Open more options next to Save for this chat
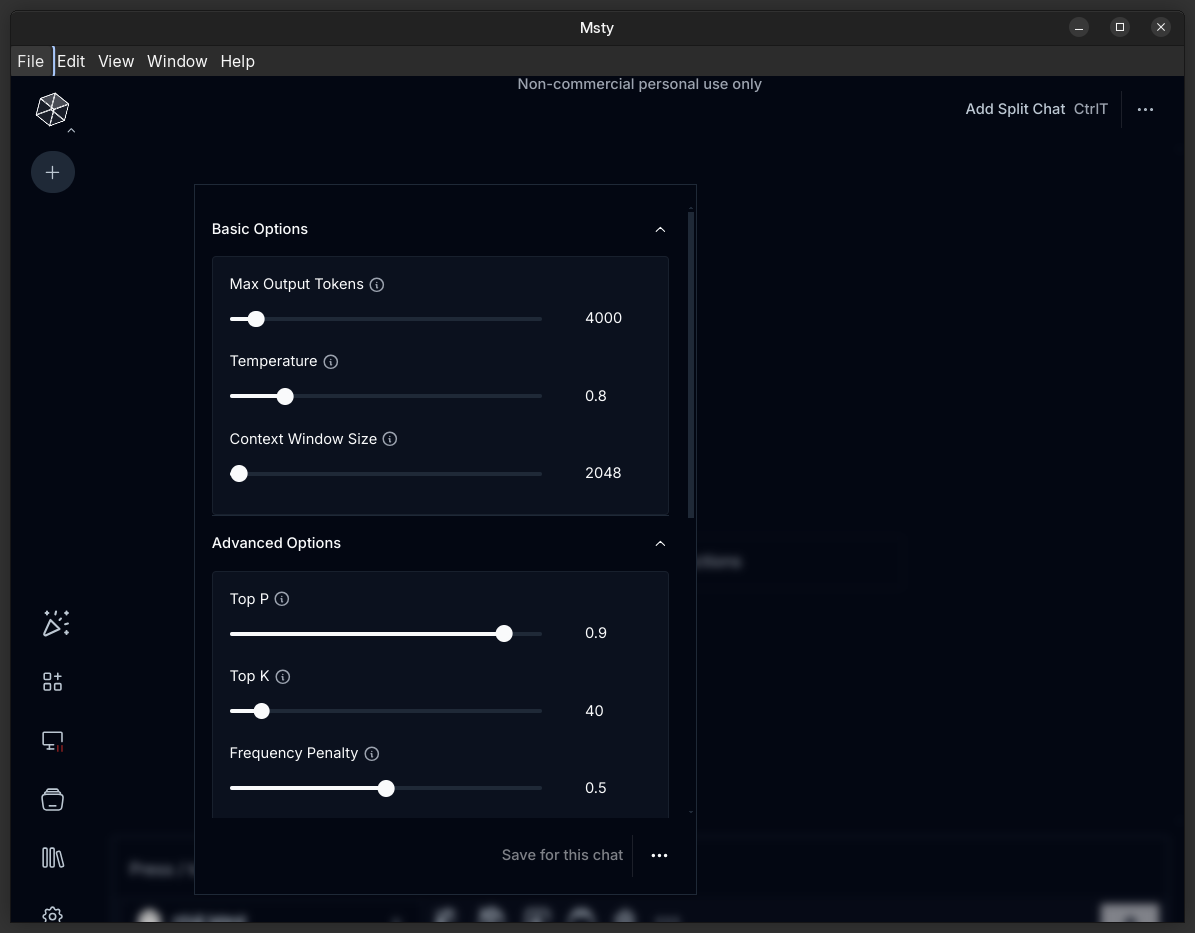 click(x=659, y=856)
